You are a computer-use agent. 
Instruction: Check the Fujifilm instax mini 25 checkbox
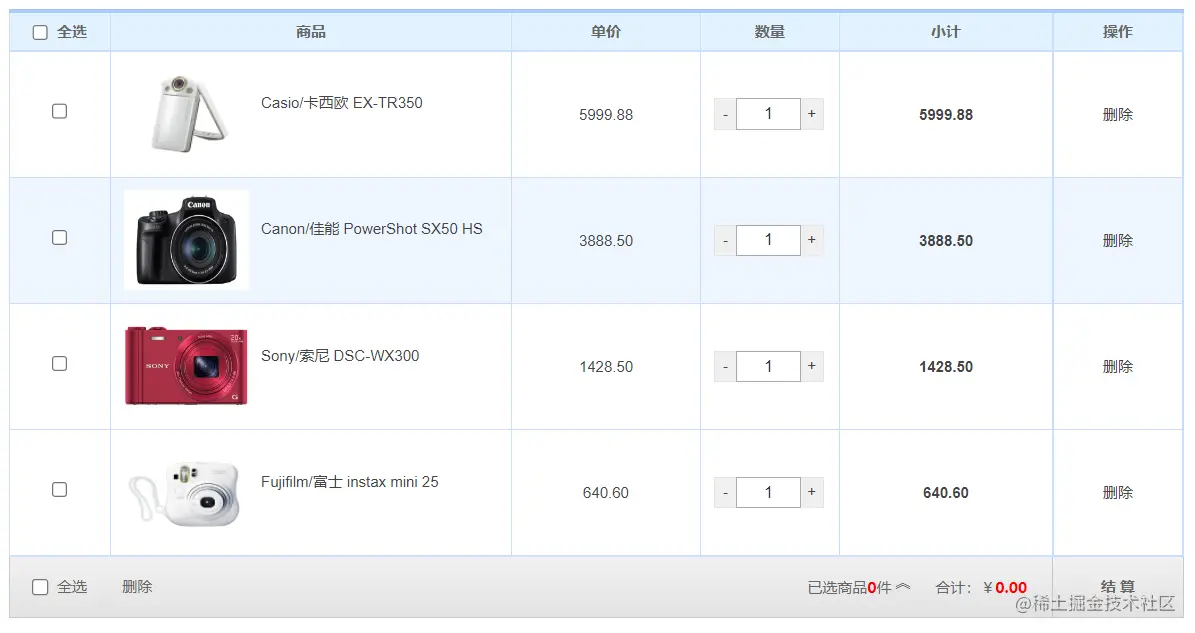[59, 491]
